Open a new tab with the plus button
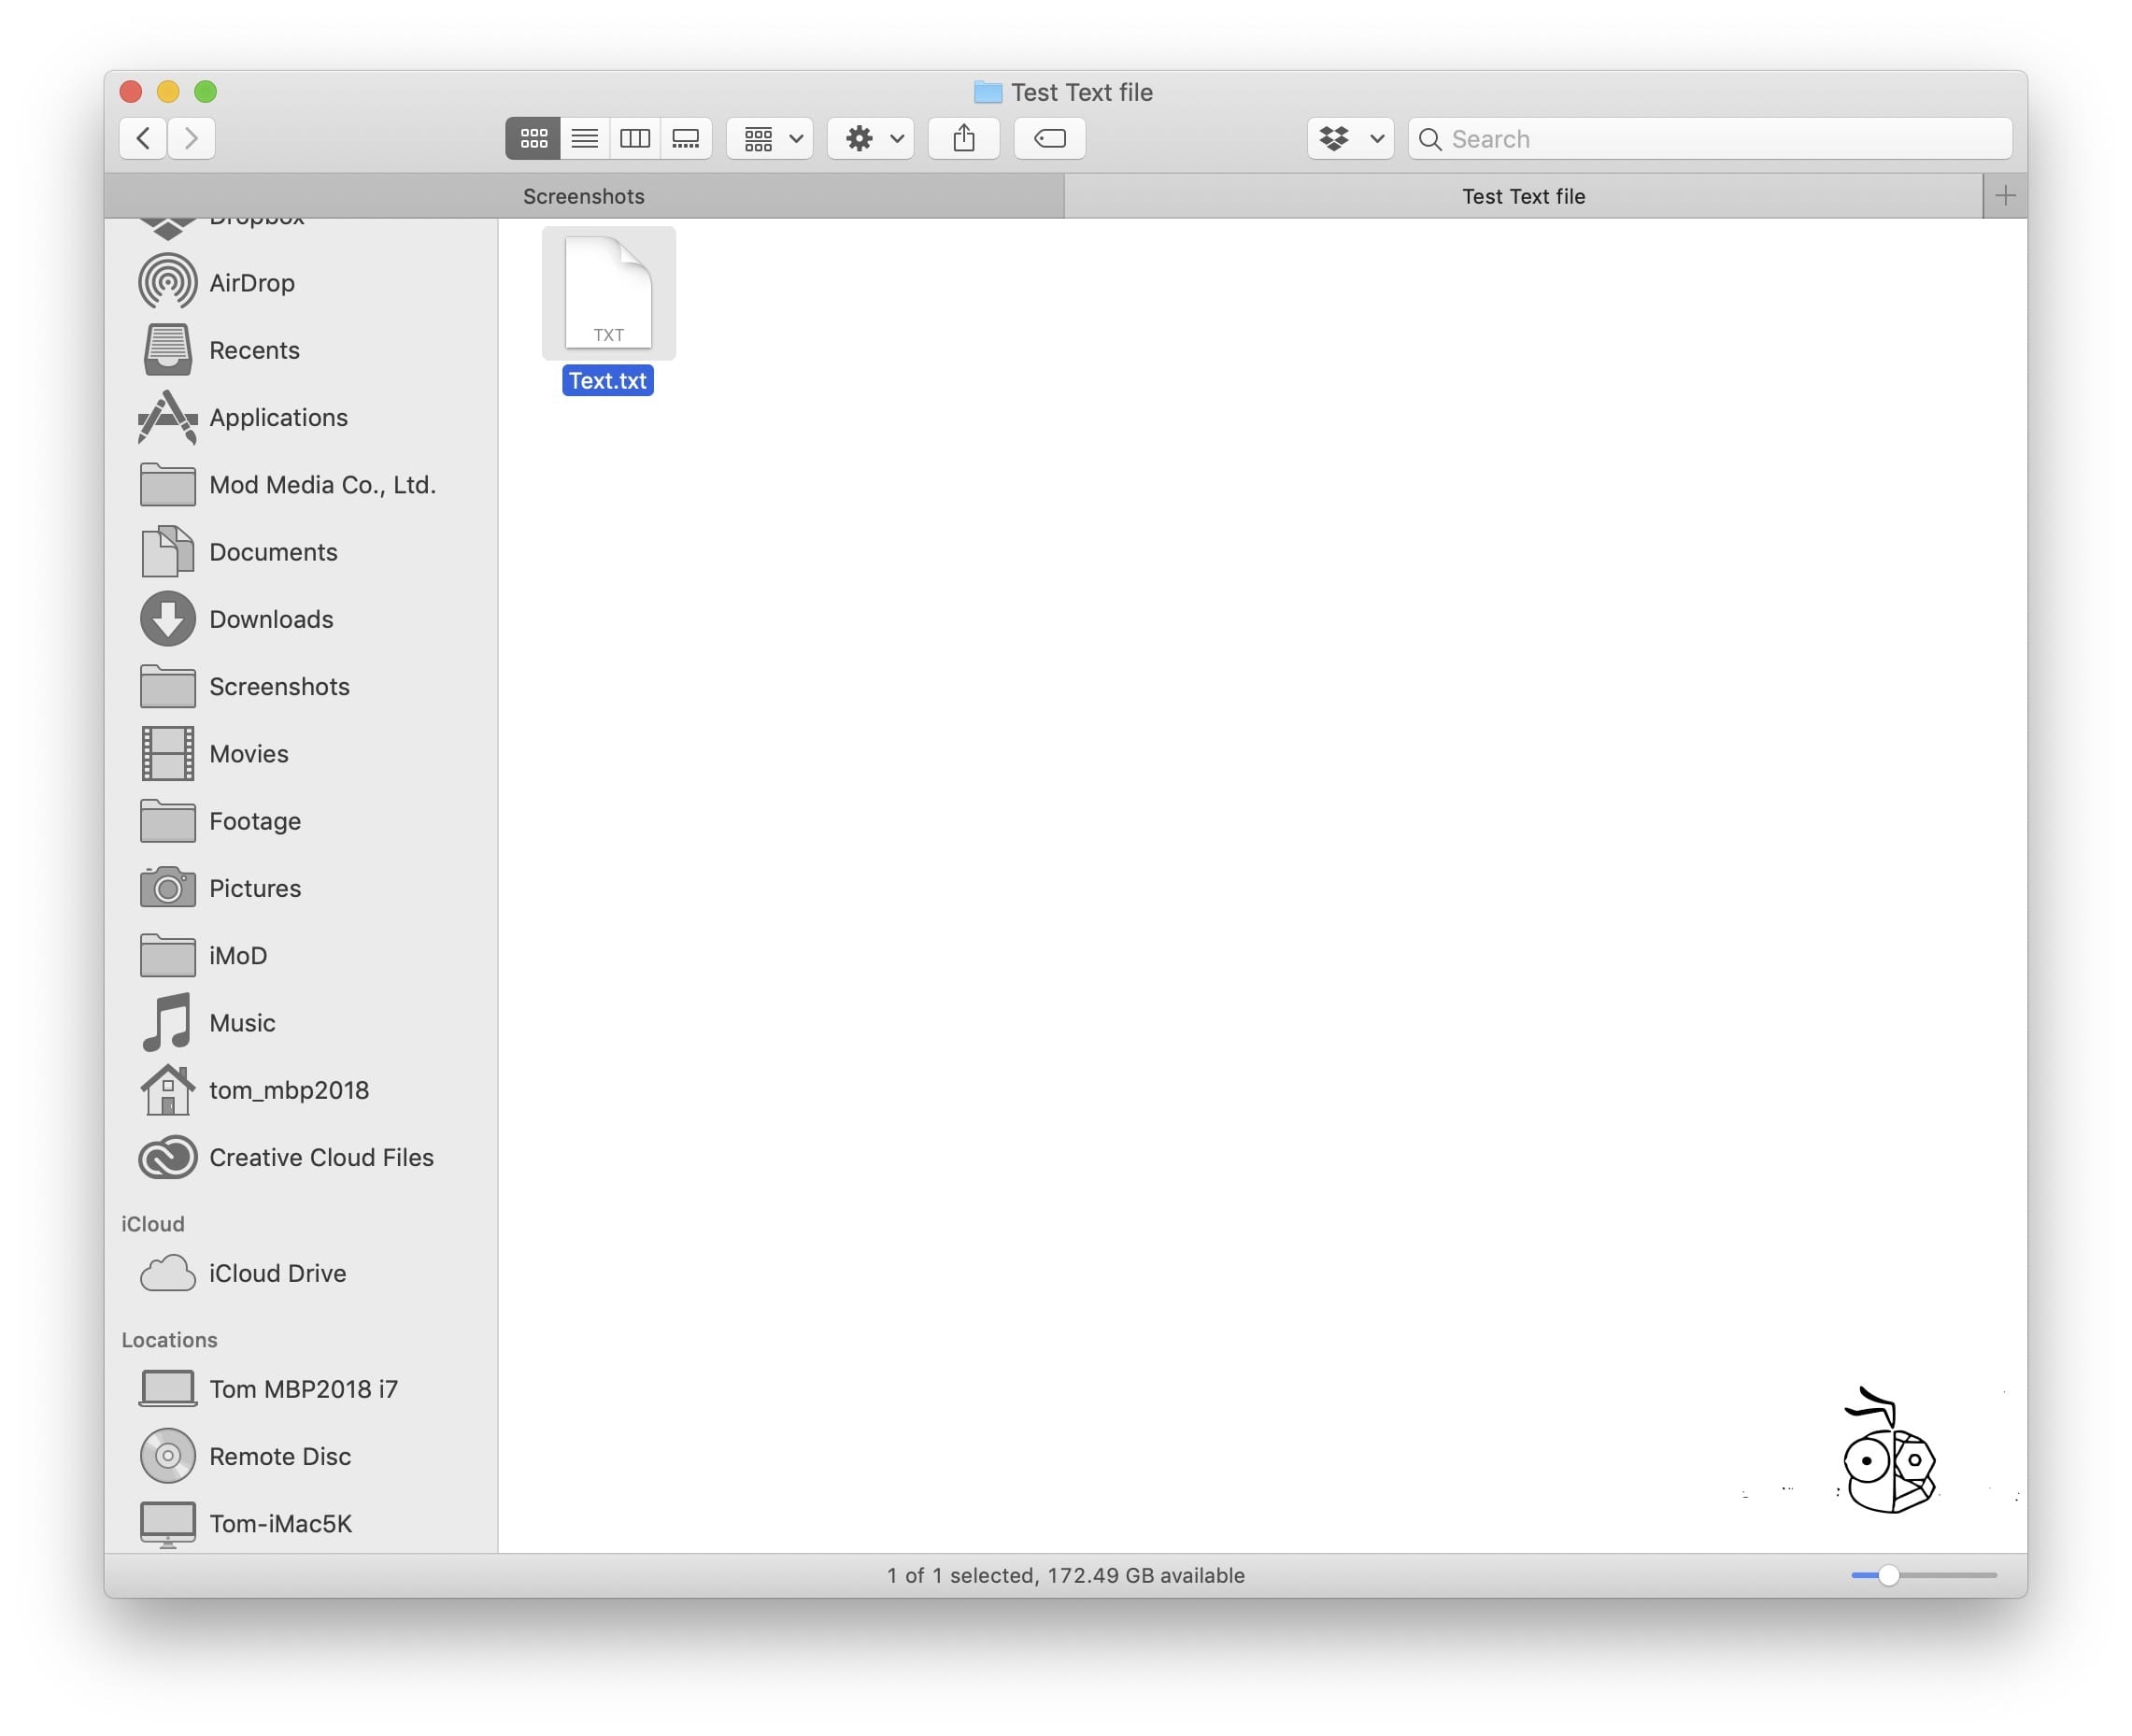The width and height of the screenshot is (2132, 1736). tap(2004, 196)
